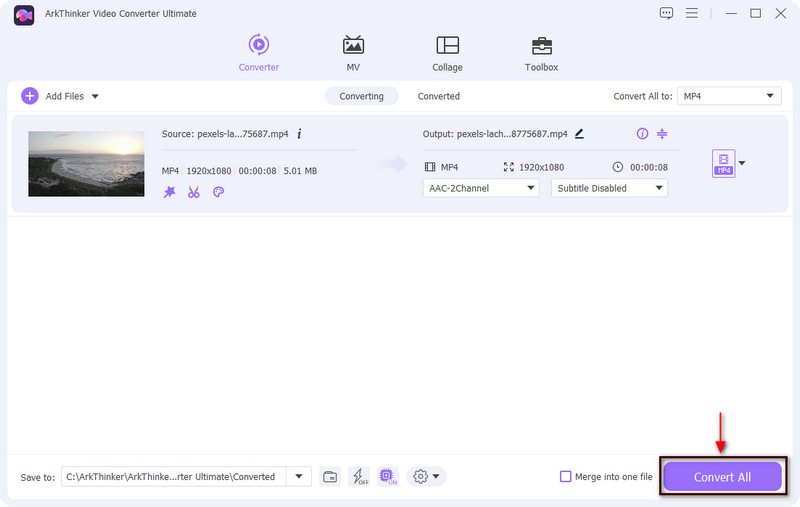Open the feedback chat bubble icon

click(x=666, y=13)
